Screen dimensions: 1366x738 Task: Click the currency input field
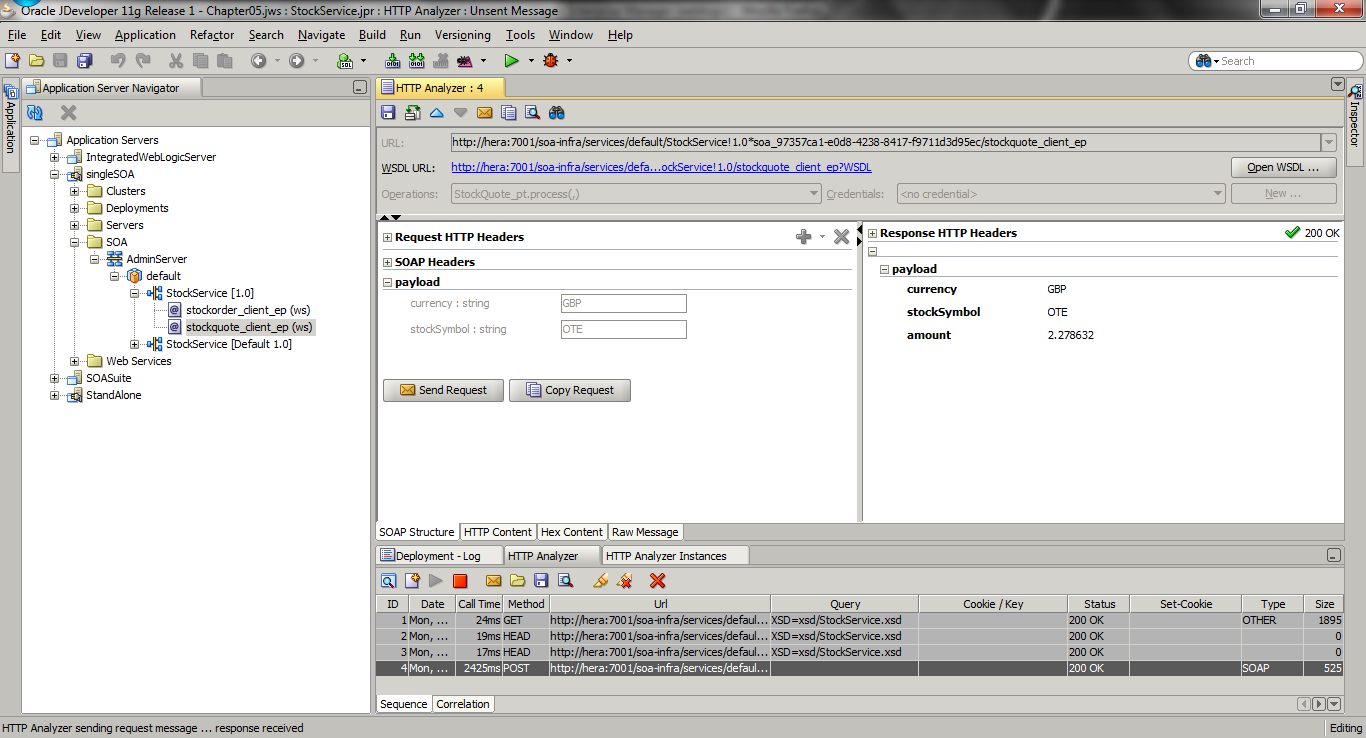click(x=623, y=303)
